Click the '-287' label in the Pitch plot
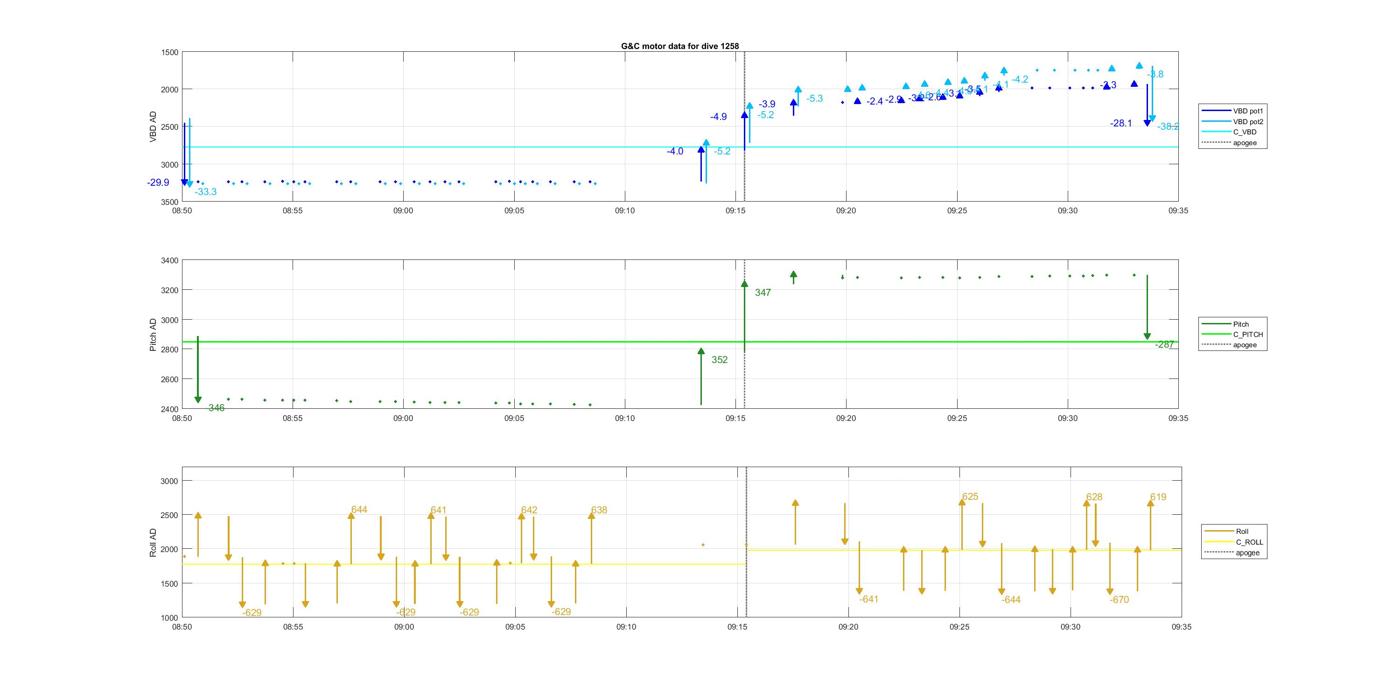The image size is (1400, 693). point(1165,345)
